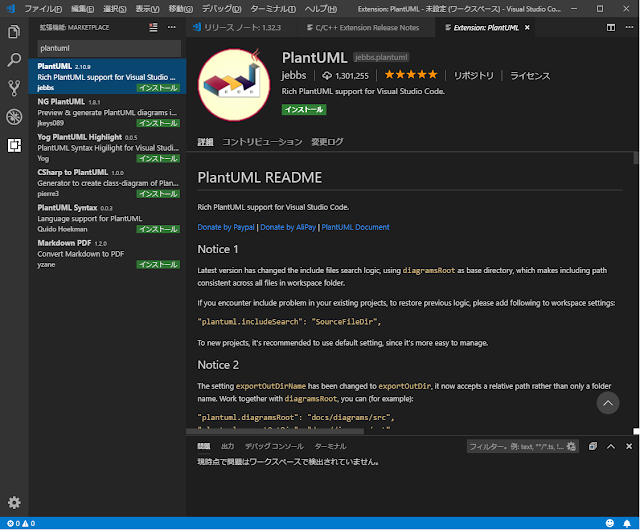This screenshot has width=640, height=530.
Task: Split the editor to the right
Action: 611,27
